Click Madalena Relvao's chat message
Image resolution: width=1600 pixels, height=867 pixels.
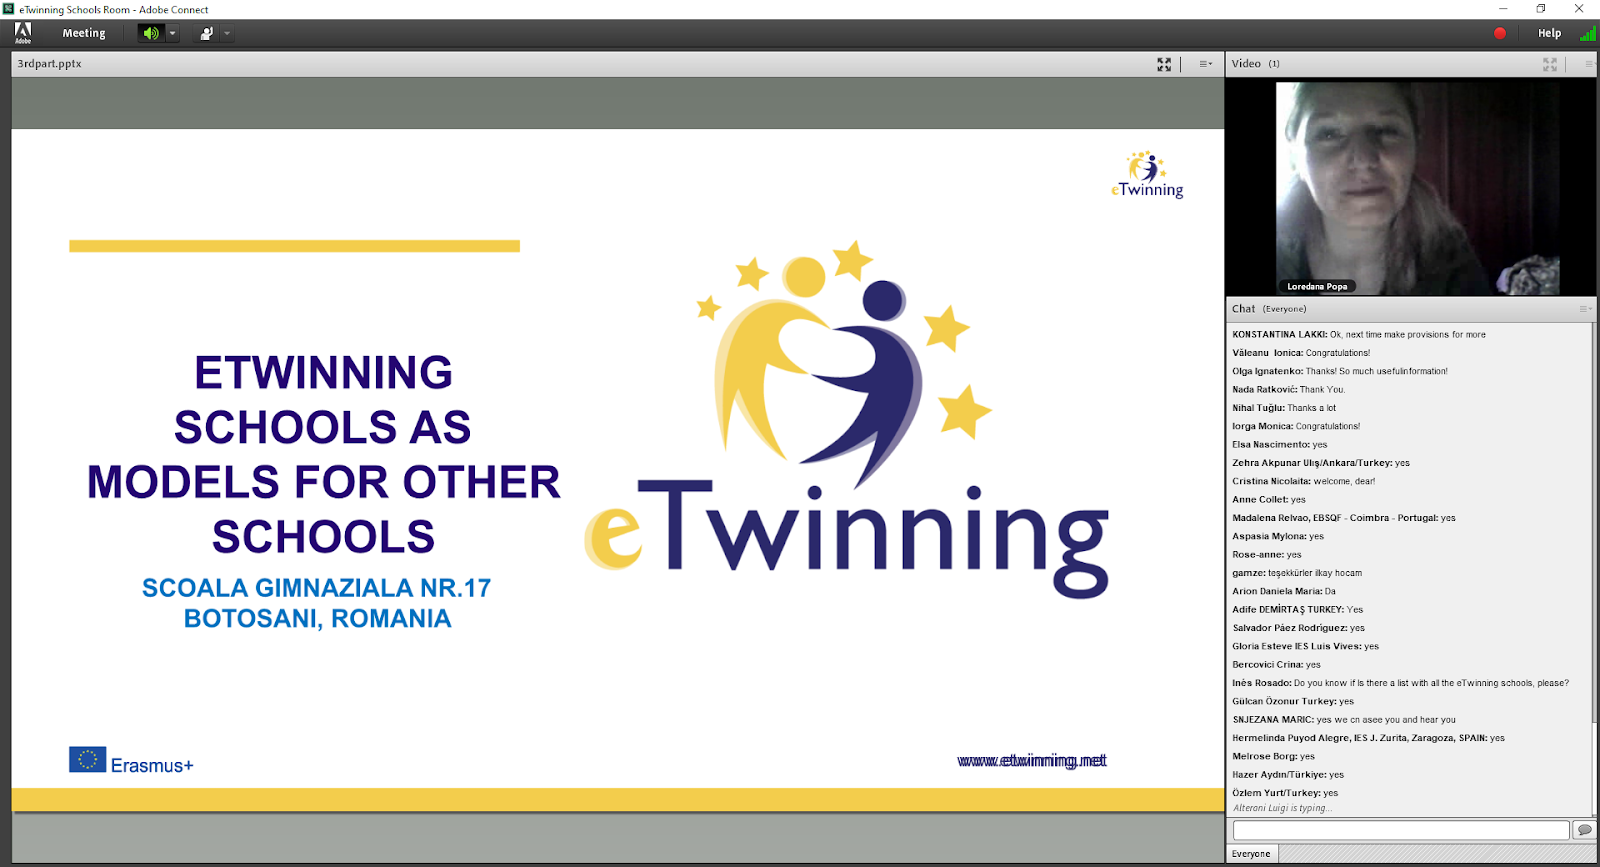(1343, 518)
